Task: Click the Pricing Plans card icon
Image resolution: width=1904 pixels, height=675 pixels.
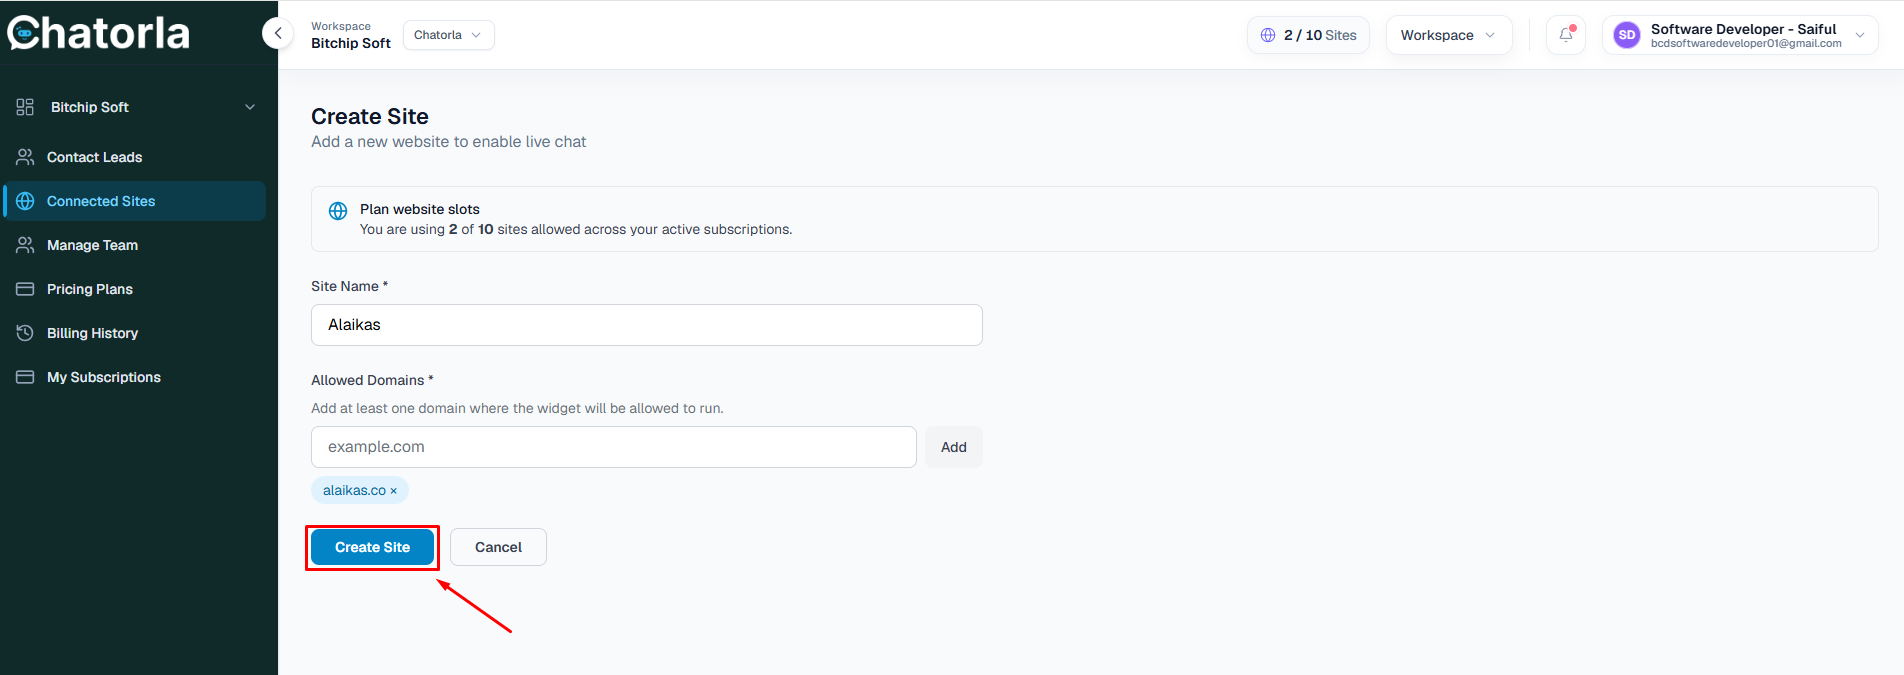Action: pyautogui.click(x=25, y=289)
